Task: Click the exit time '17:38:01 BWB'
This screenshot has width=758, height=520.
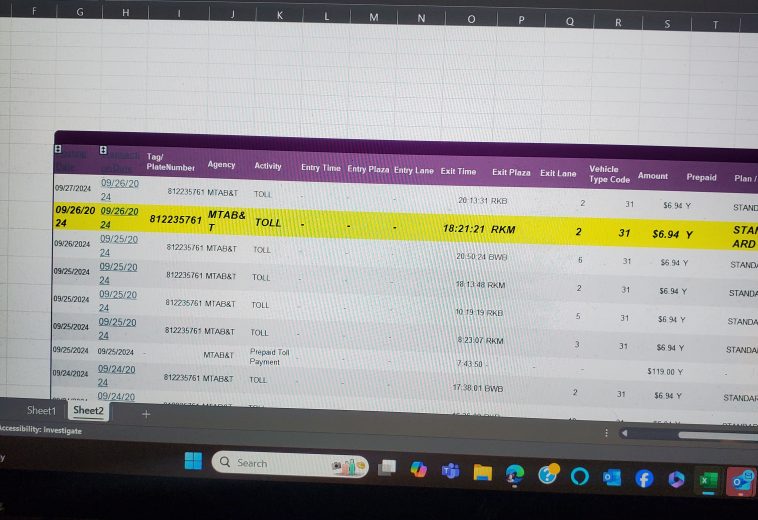Action: coord(478,388)
